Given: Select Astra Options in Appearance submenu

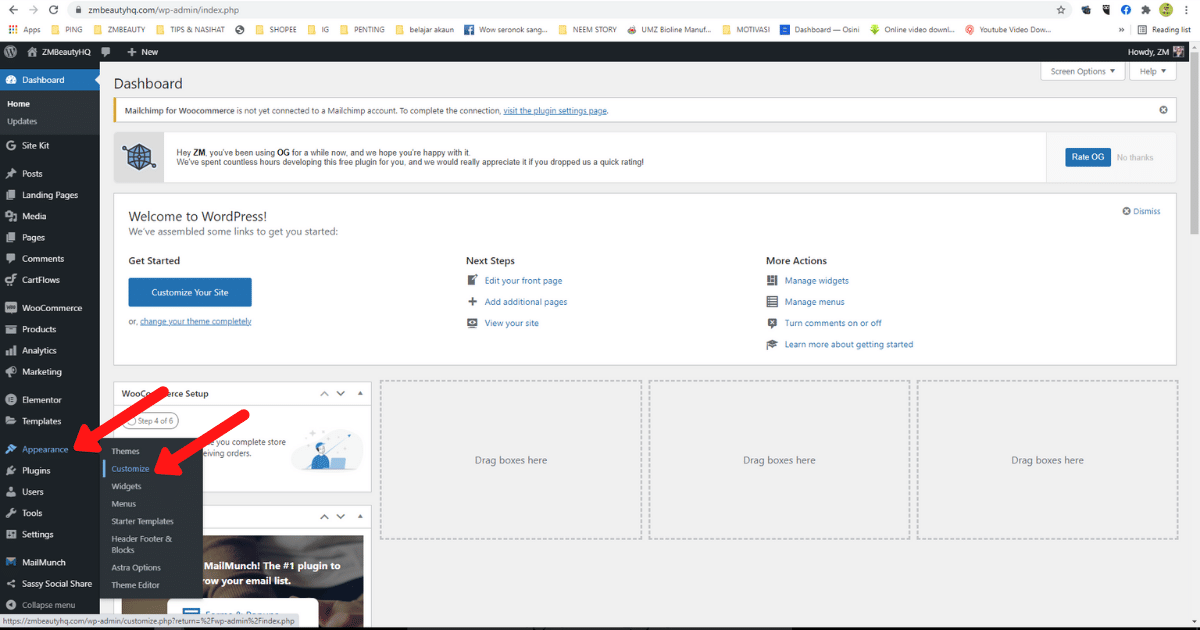Looking at the screenshot, I should tap(136, 568).
